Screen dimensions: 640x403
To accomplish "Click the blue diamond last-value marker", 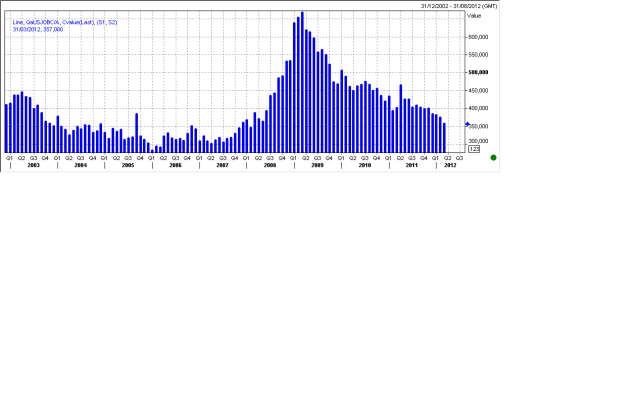I will click(x=467, y=124).
